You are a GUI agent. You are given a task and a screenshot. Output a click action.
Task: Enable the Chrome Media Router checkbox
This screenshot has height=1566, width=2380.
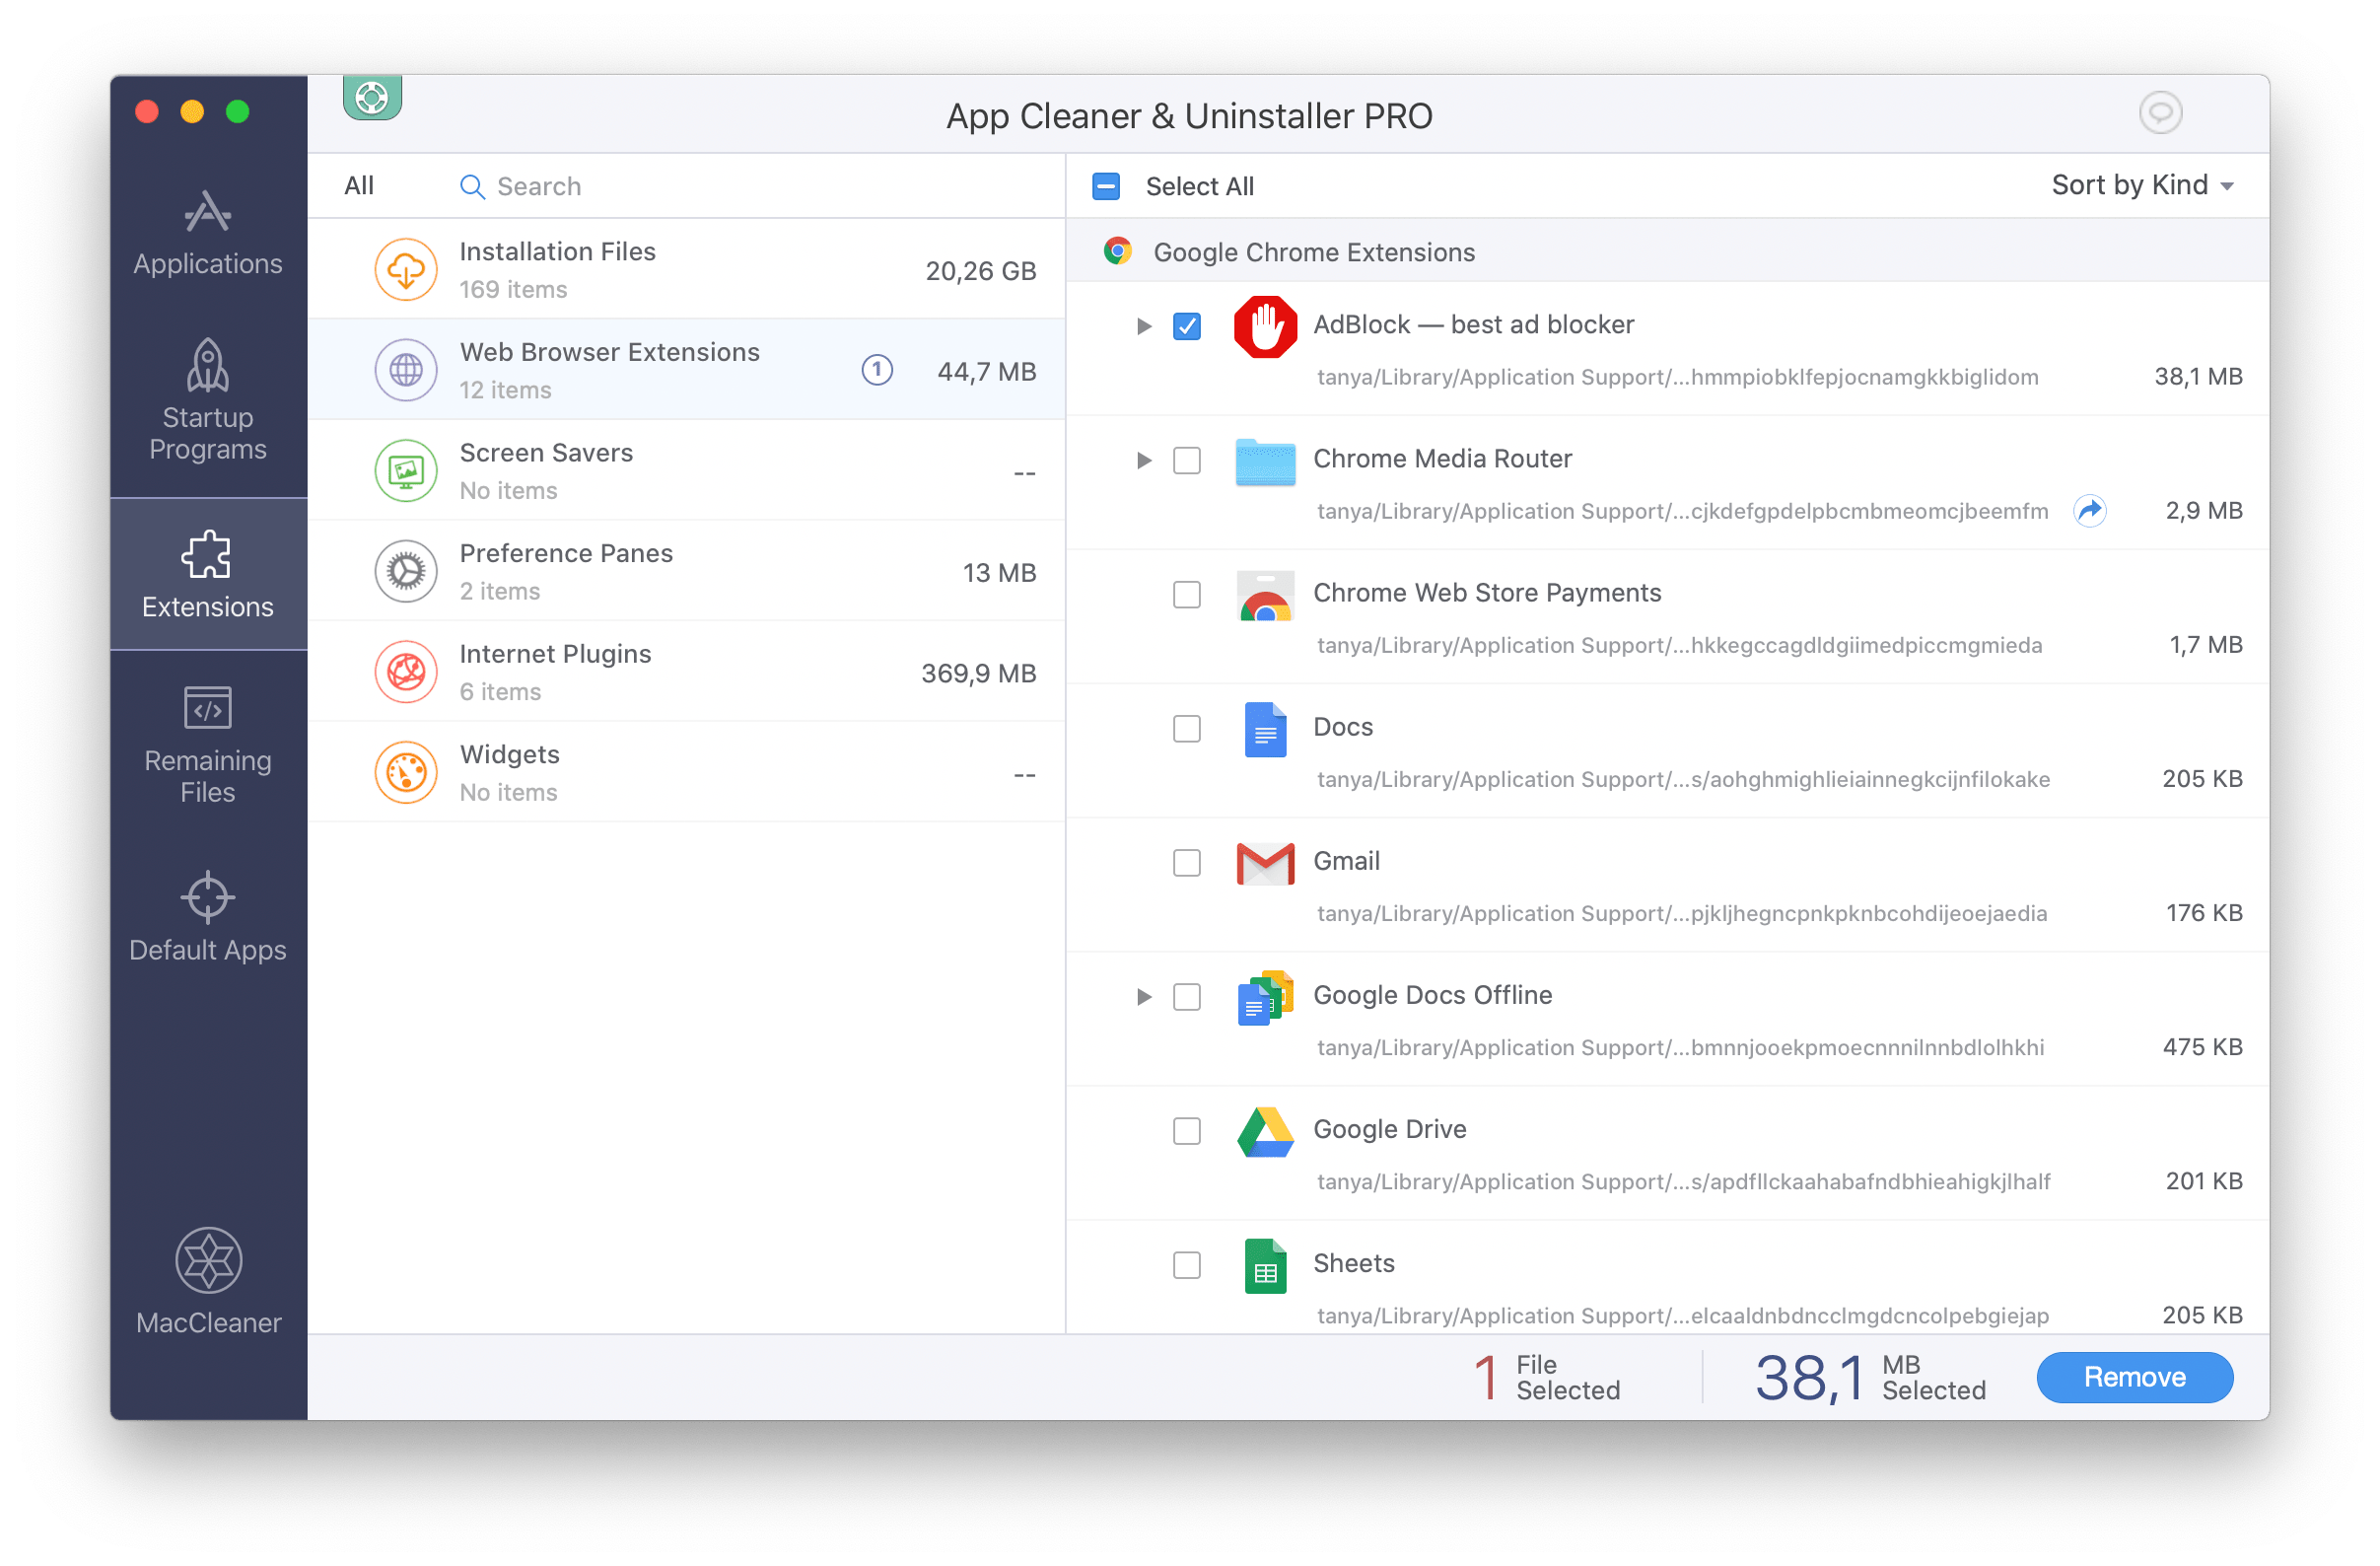(x=1185, y=460)
